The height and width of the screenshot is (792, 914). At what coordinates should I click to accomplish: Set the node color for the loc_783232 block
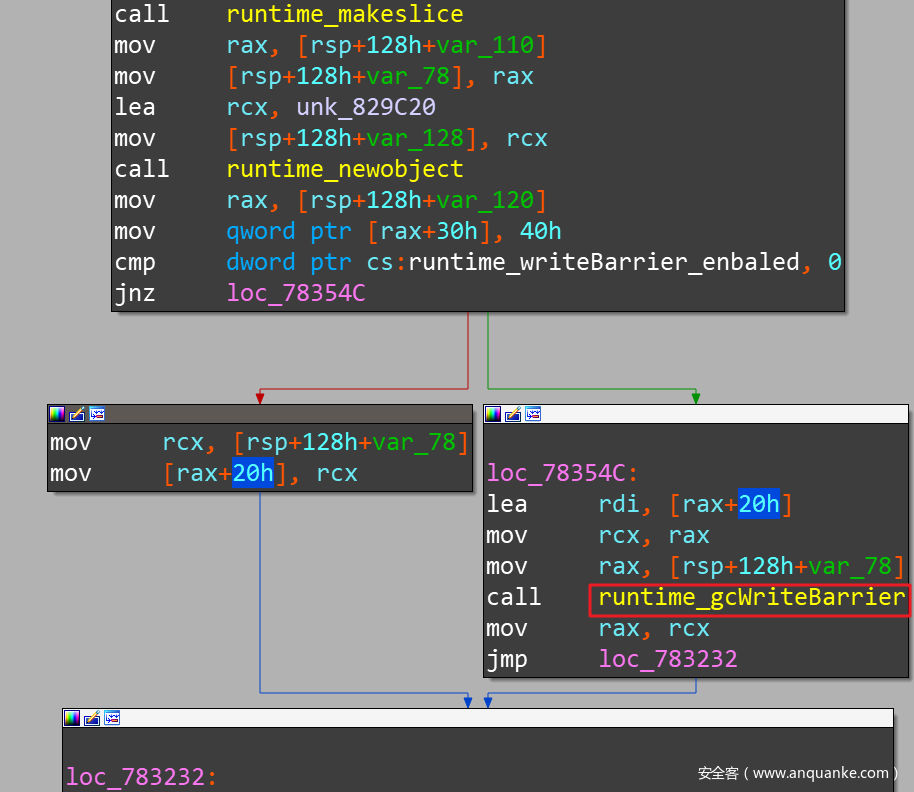72,718
